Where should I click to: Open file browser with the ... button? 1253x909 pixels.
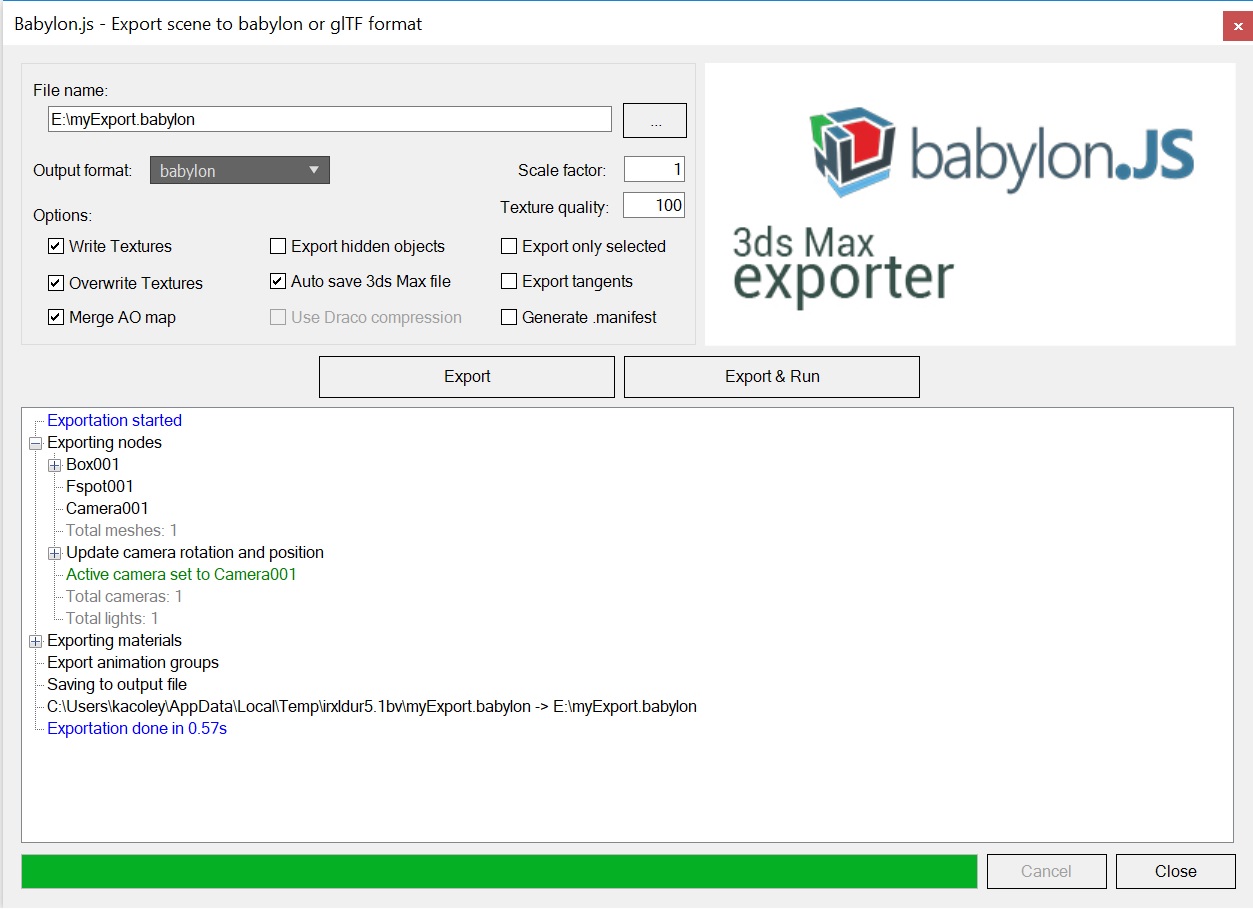tap(655, 120)
